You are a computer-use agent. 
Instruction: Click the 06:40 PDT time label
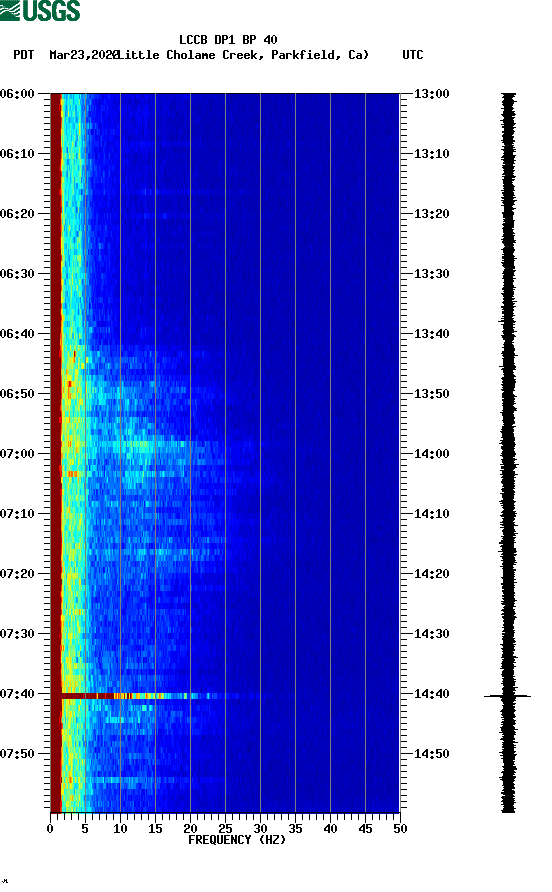coord(17,334)
